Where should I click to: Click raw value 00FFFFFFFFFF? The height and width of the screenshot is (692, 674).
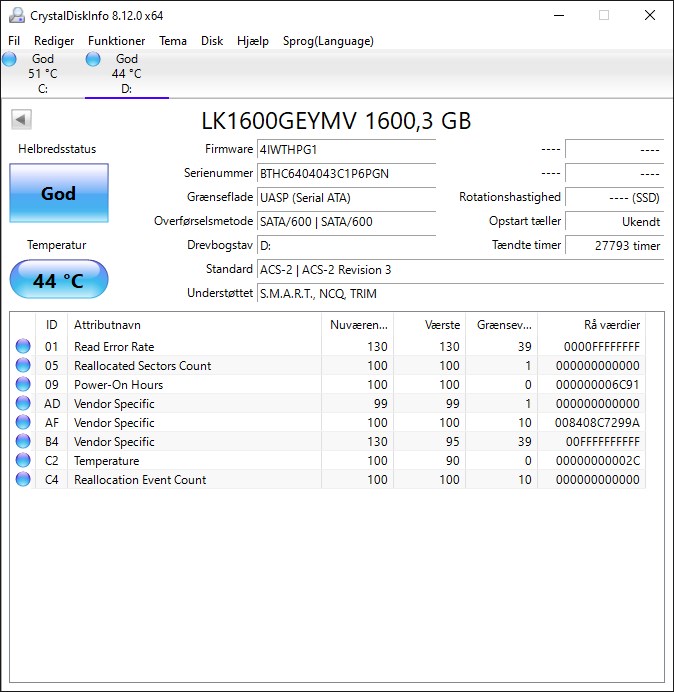point(602,441)
